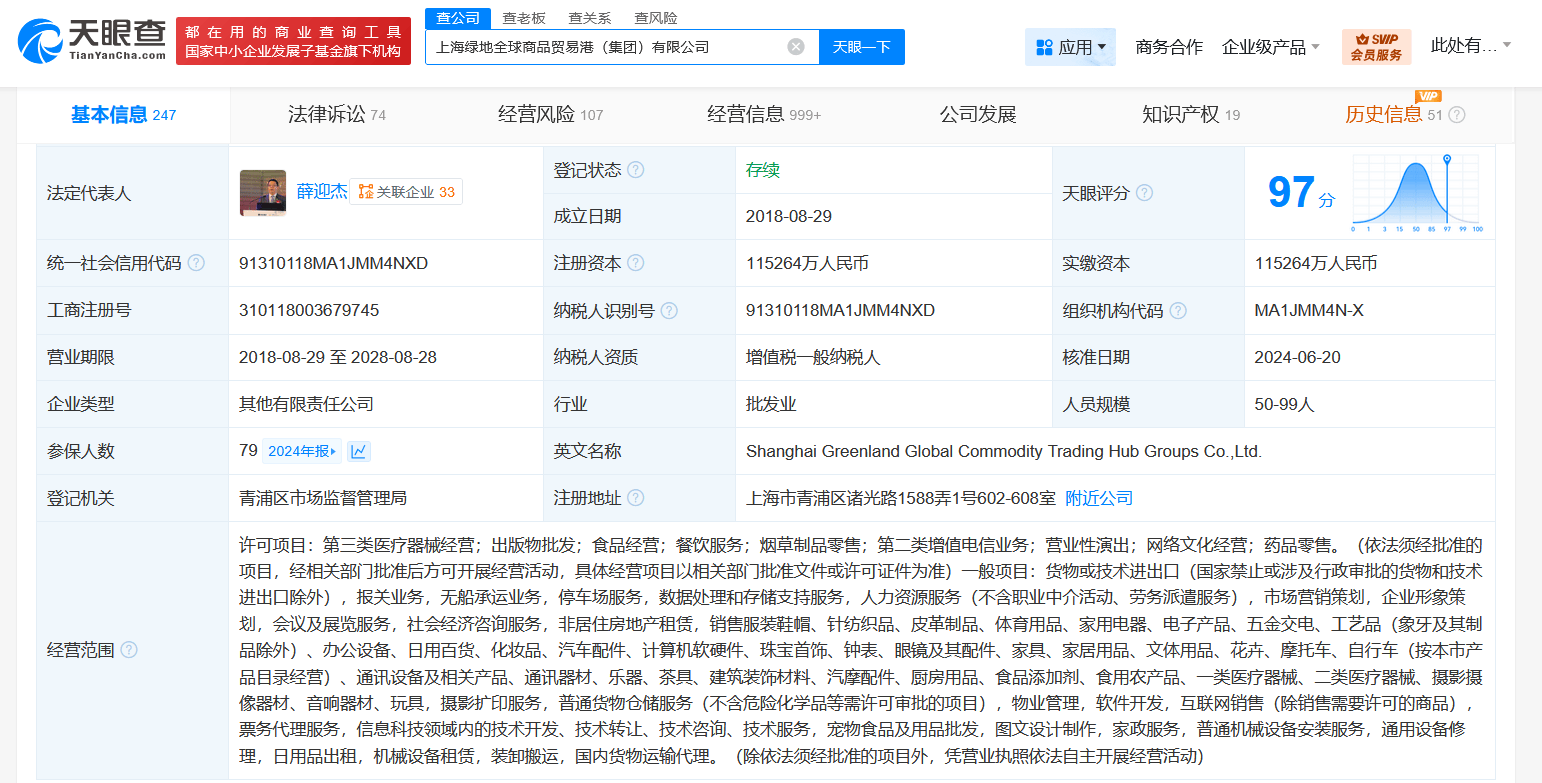This screenshot has height=783, width=1542.
Task: Select 工商注册号 value 310118003679745
Action: [309, 311]
